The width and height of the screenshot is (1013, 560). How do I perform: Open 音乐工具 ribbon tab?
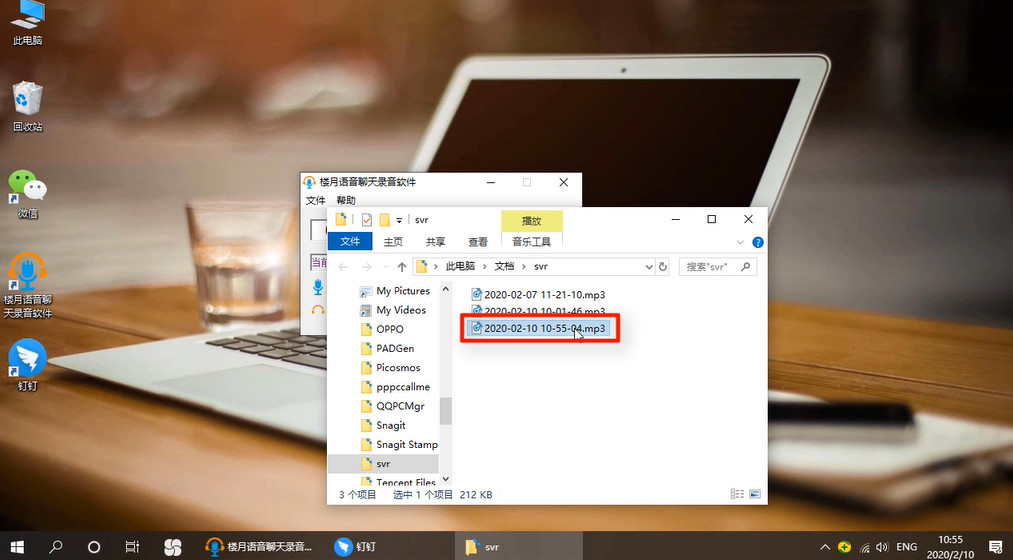coord(531,242)
